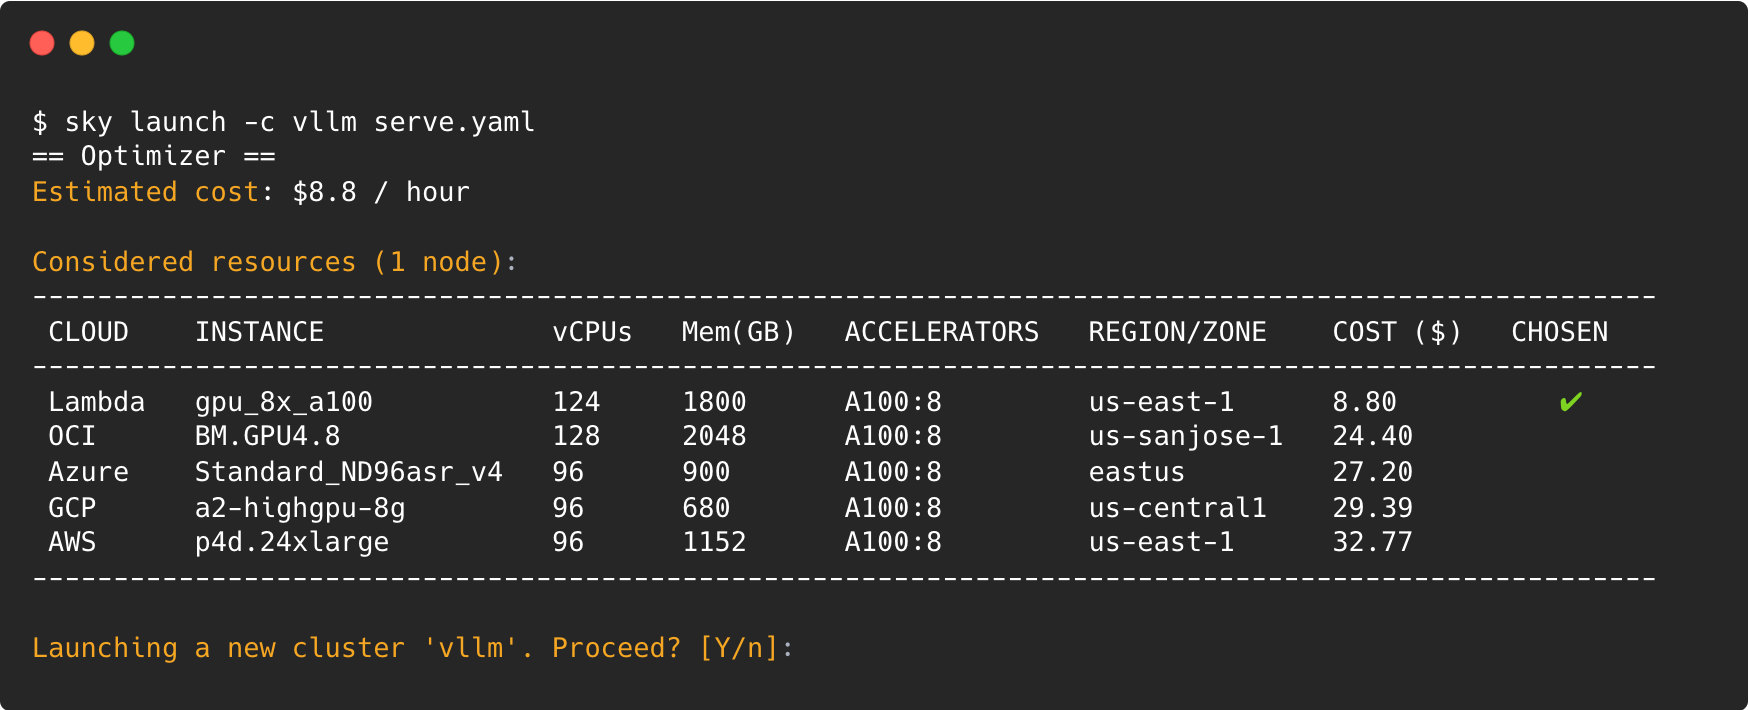The image size is (1748, 710).
Task: Select the Lambda row cloud name
Action: click(x=97, y=402)
